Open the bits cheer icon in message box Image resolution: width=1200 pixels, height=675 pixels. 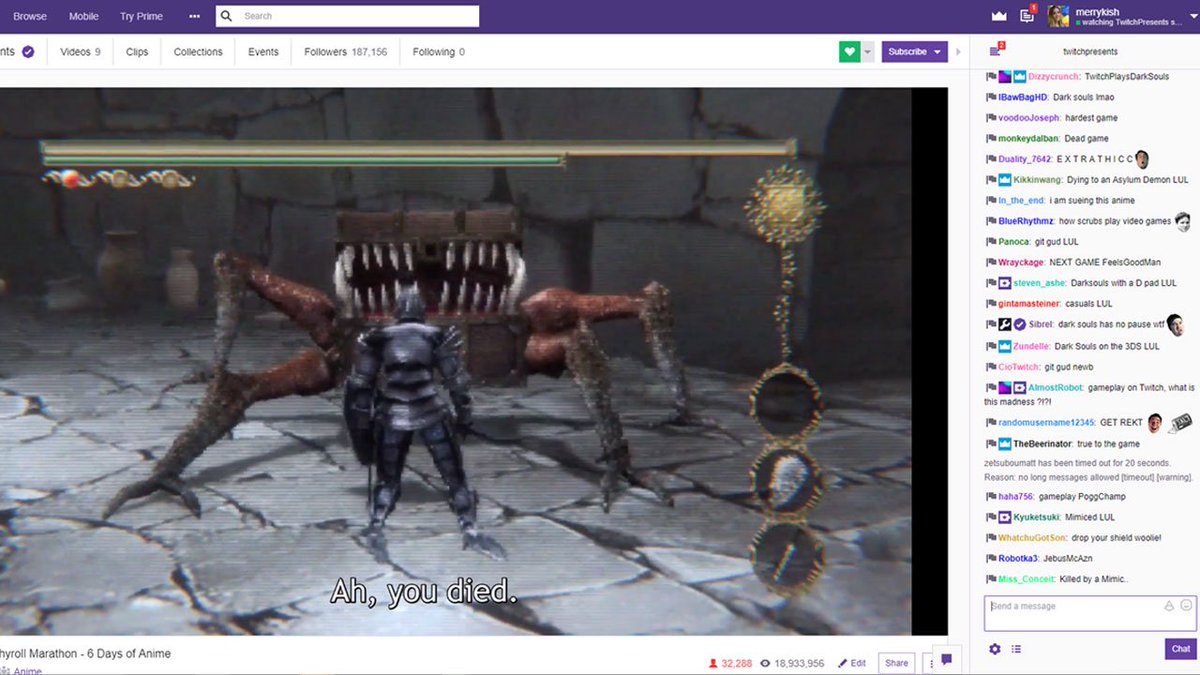pos(1169,606)
